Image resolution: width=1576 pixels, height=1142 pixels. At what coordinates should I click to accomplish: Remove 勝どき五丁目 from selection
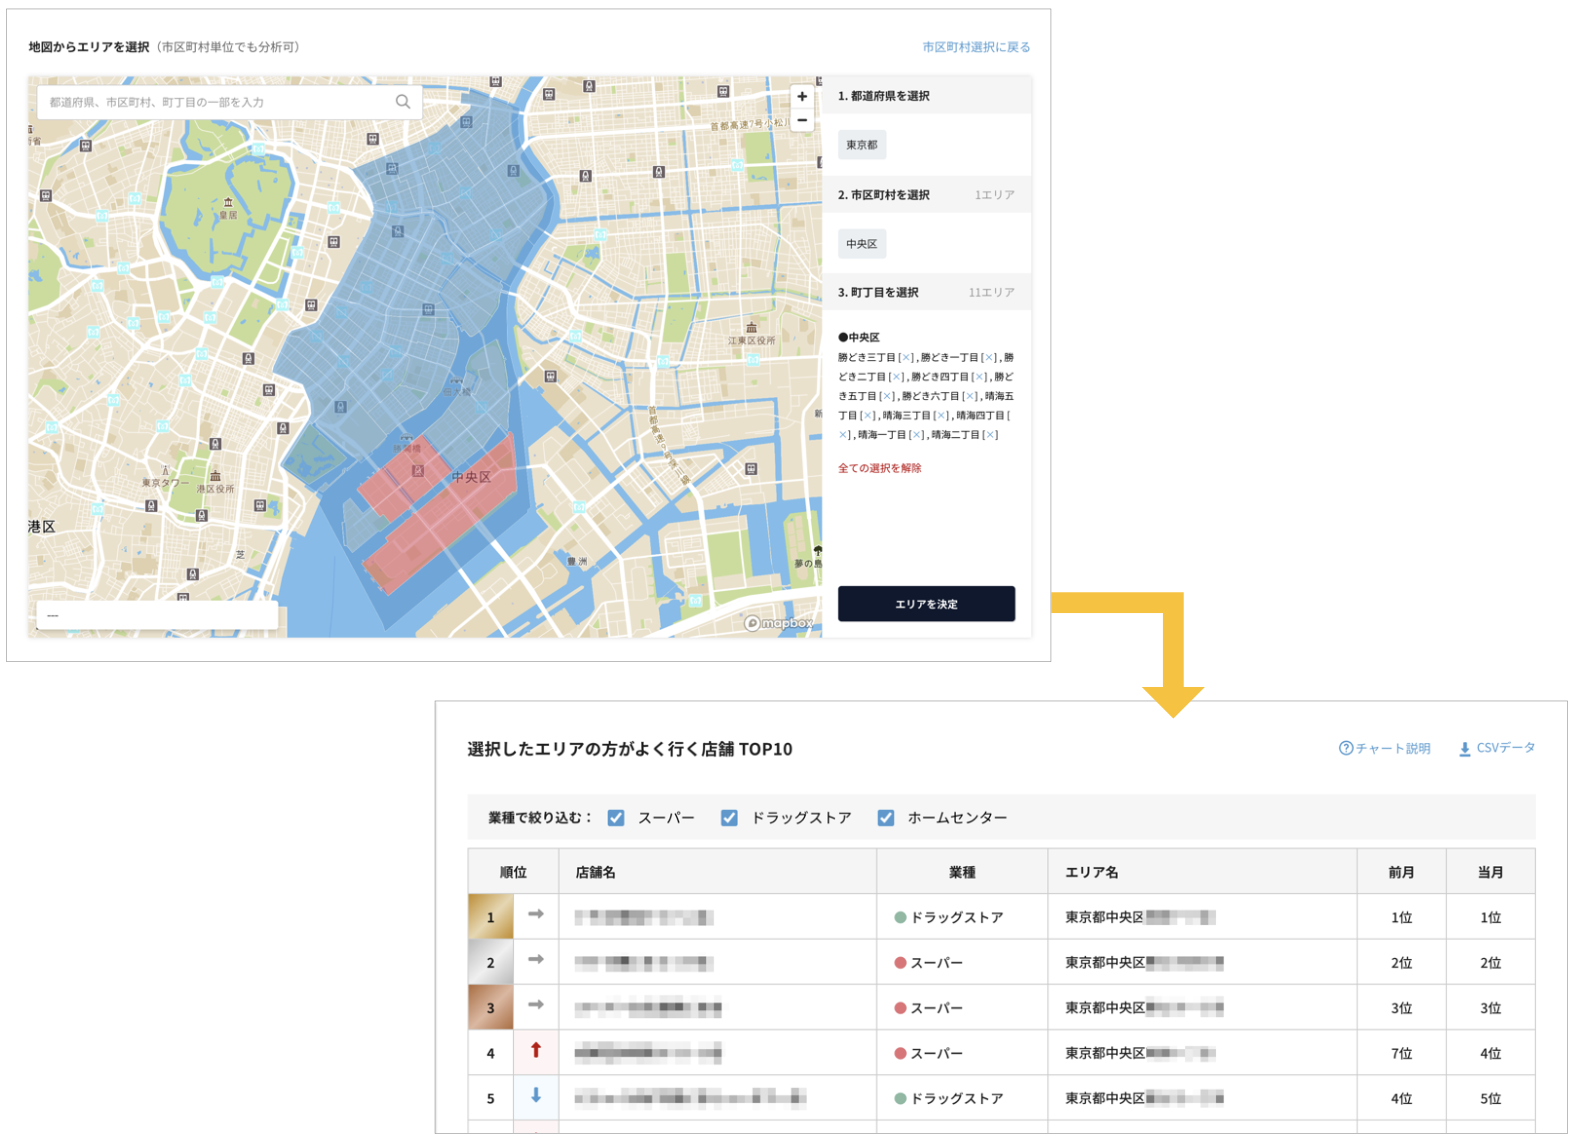pos(887,397)
